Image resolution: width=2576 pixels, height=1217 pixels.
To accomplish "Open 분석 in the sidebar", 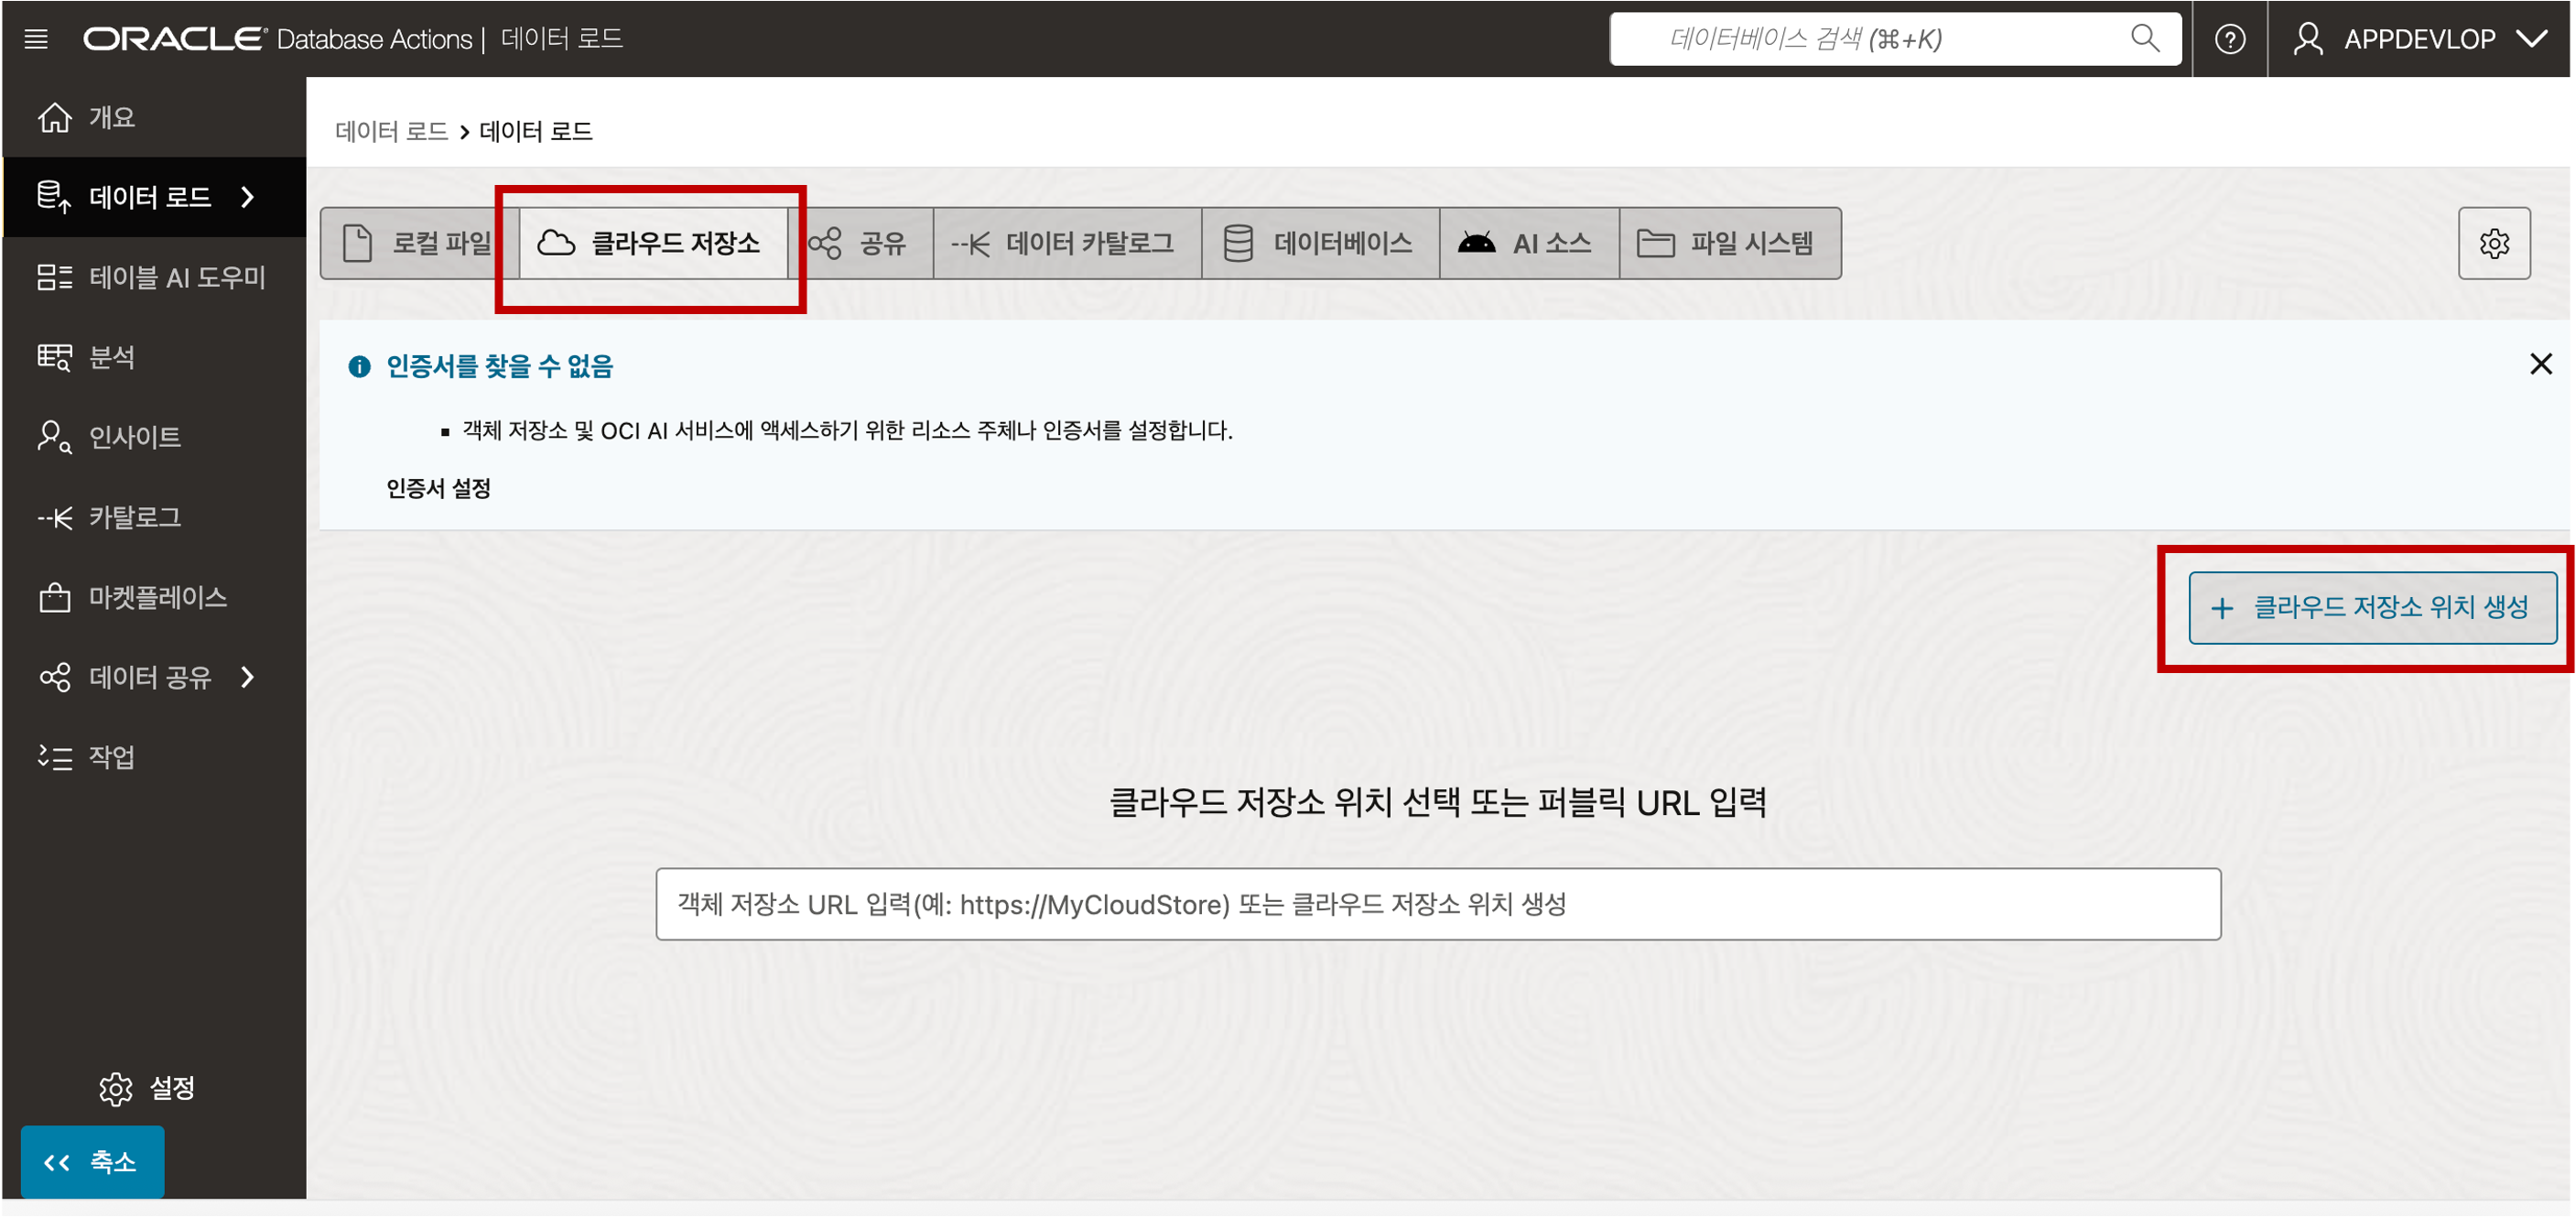I will click(154, 357).
